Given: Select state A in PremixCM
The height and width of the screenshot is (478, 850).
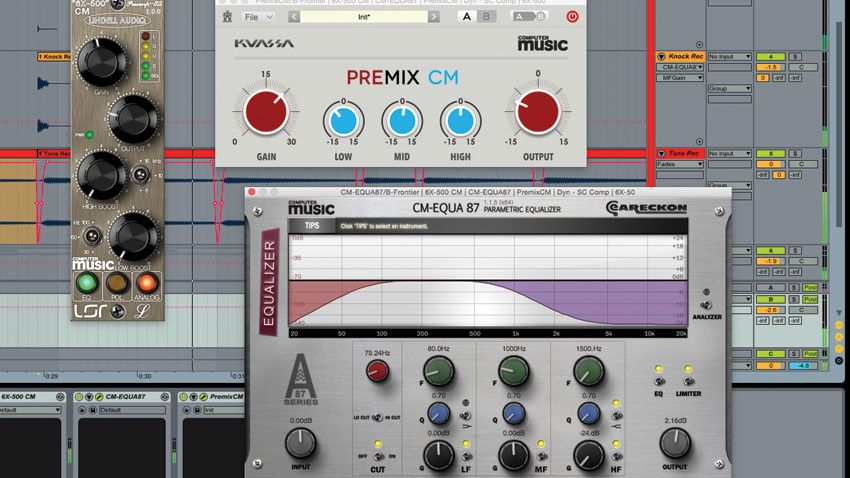Looking at the screenshot, I should pos(467,17).
